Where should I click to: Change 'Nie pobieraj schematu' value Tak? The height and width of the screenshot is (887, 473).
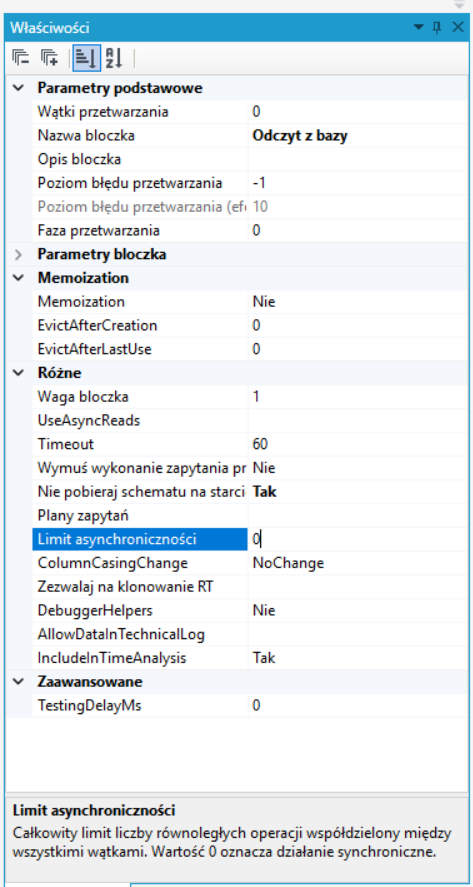(x=357, y=492)
